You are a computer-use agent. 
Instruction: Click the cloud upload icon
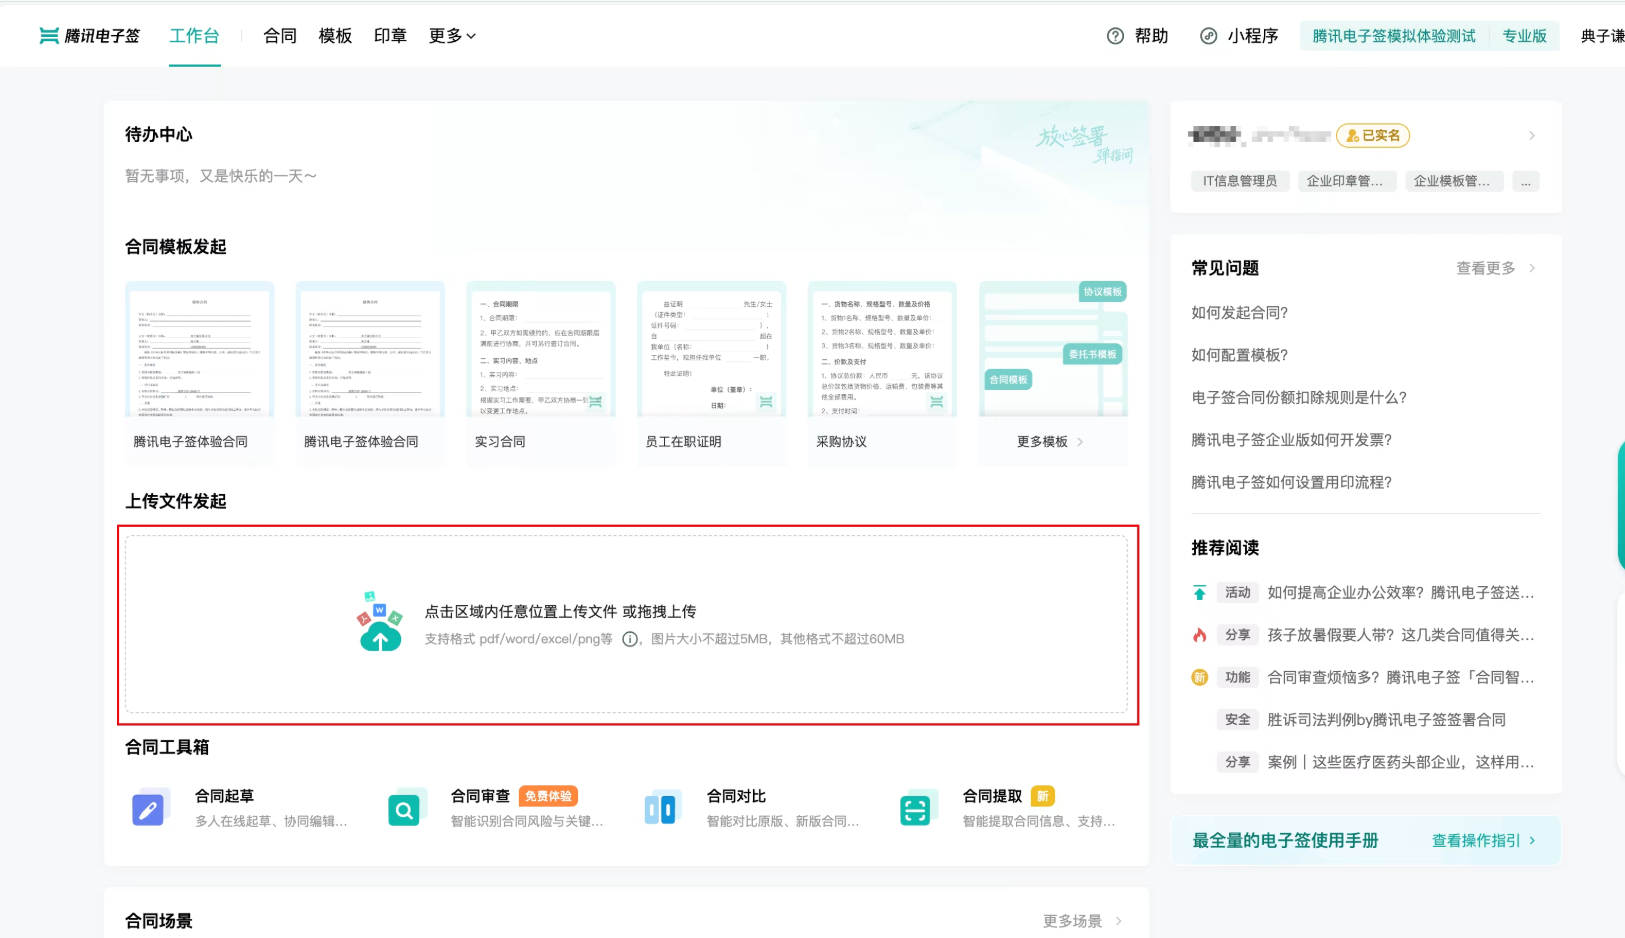380,624
